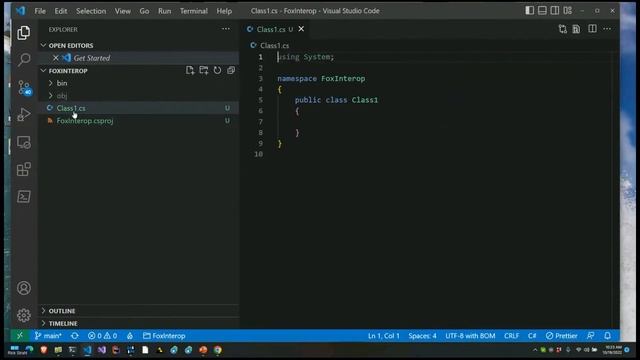
Task: Toggle the bottom panel layout
Action: 542,11
